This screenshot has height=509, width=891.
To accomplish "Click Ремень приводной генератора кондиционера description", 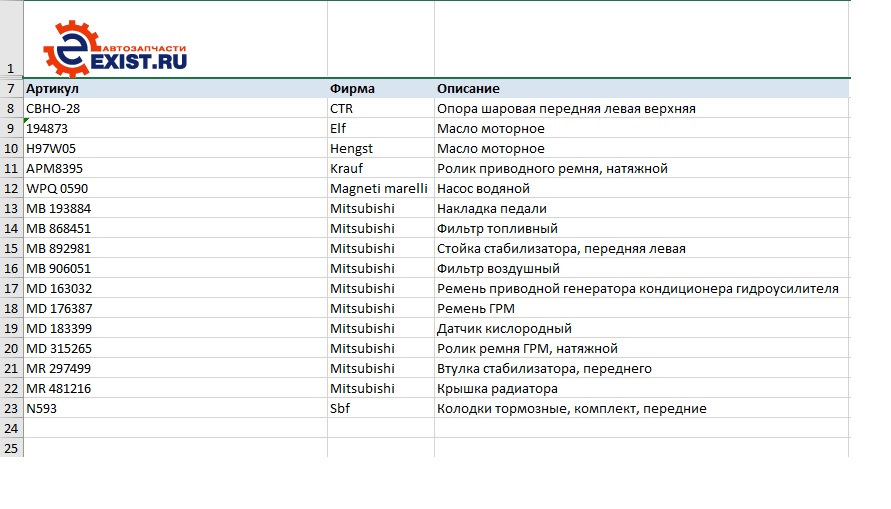I will (x=642, y=289).
